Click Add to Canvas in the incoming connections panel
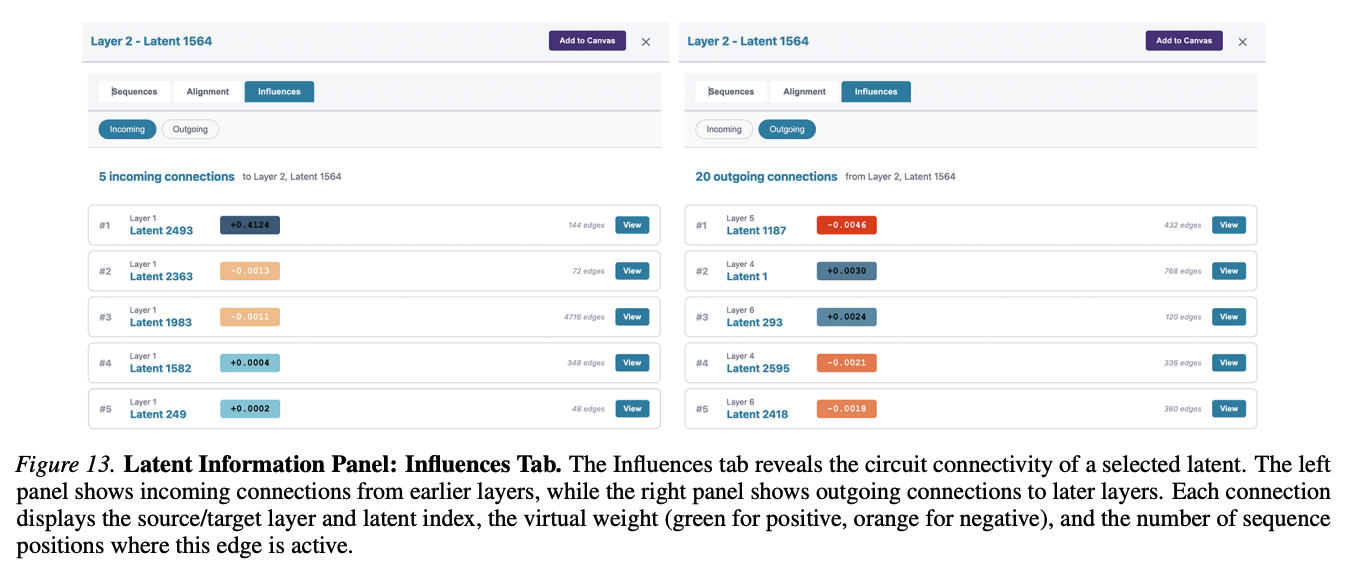 pos(587,41)
